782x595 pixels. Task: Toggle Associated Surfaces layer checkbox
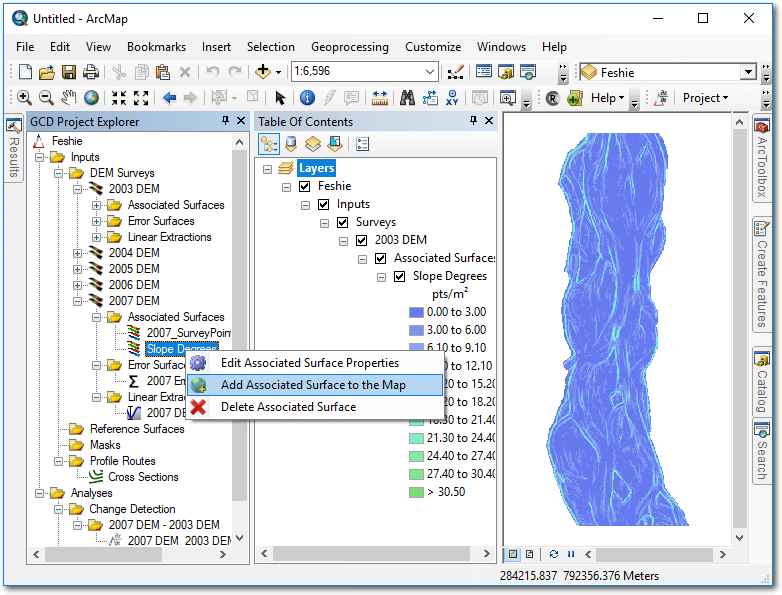click(381, 258)
